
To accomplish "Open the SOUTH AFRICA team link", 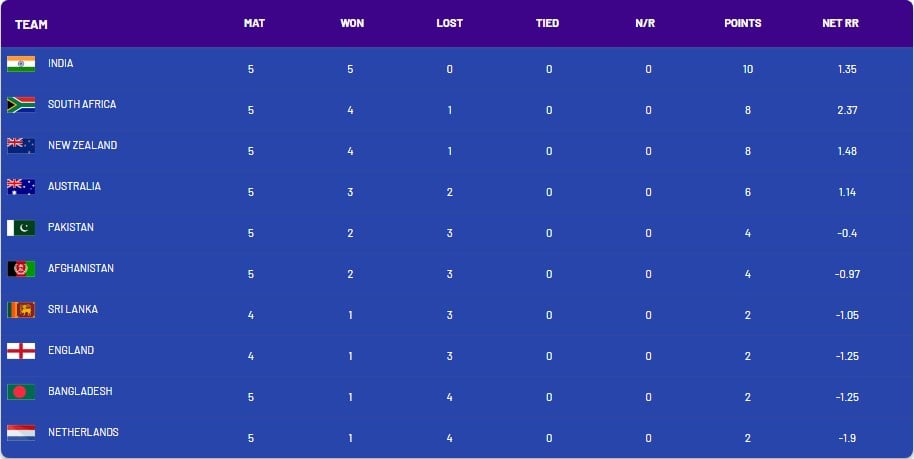I will tap(82, 104).
